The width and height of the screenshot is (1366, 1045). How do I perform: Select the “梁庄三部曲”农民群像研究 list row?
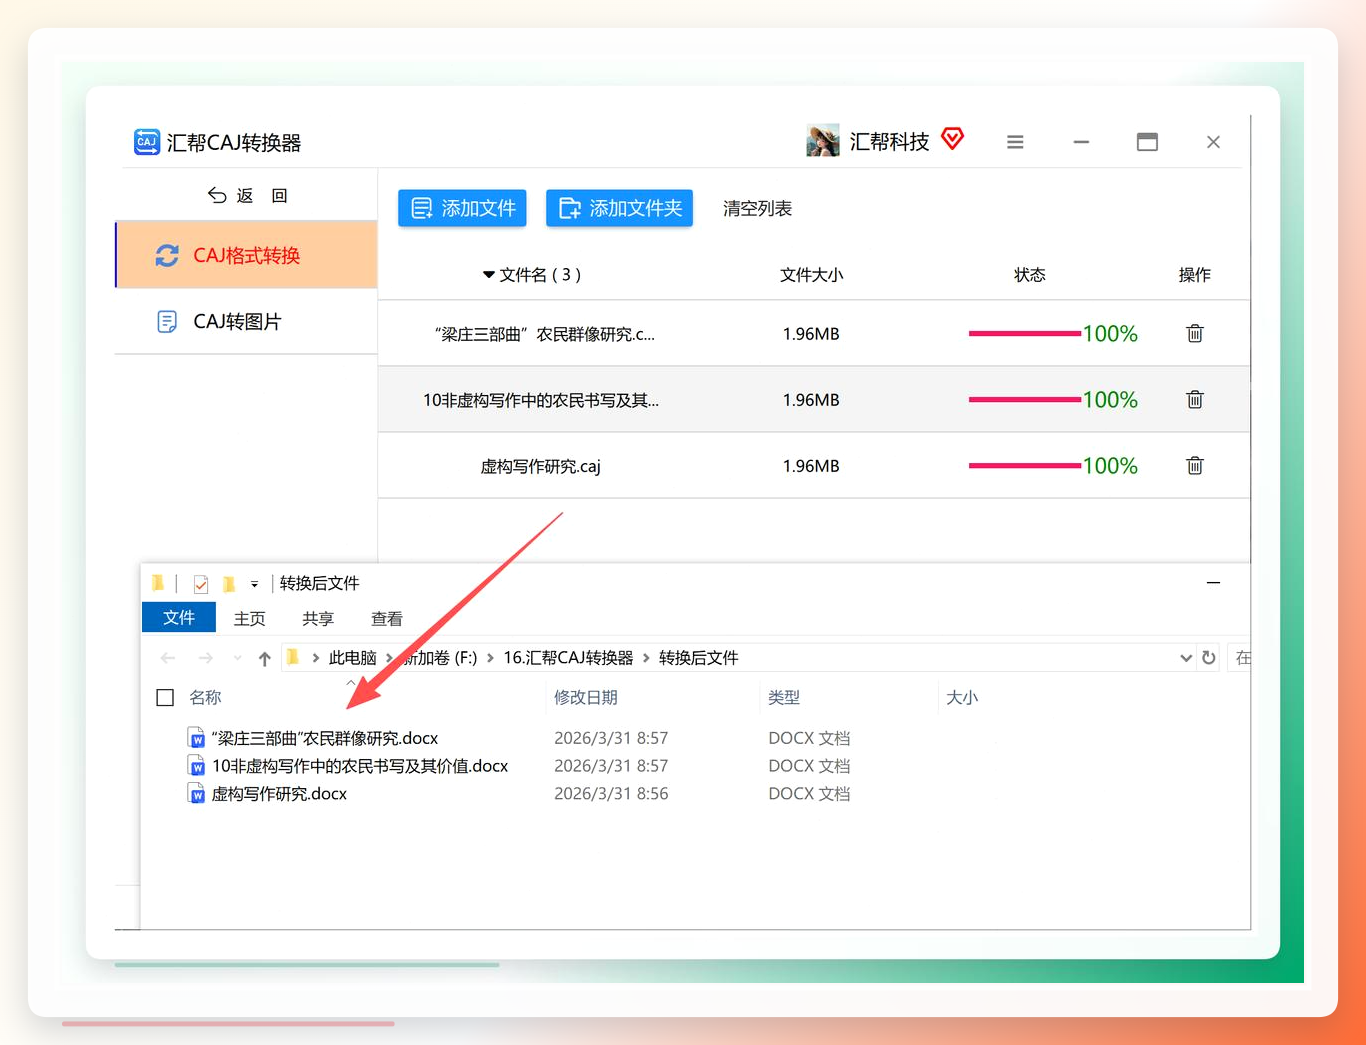pos(814,333)
